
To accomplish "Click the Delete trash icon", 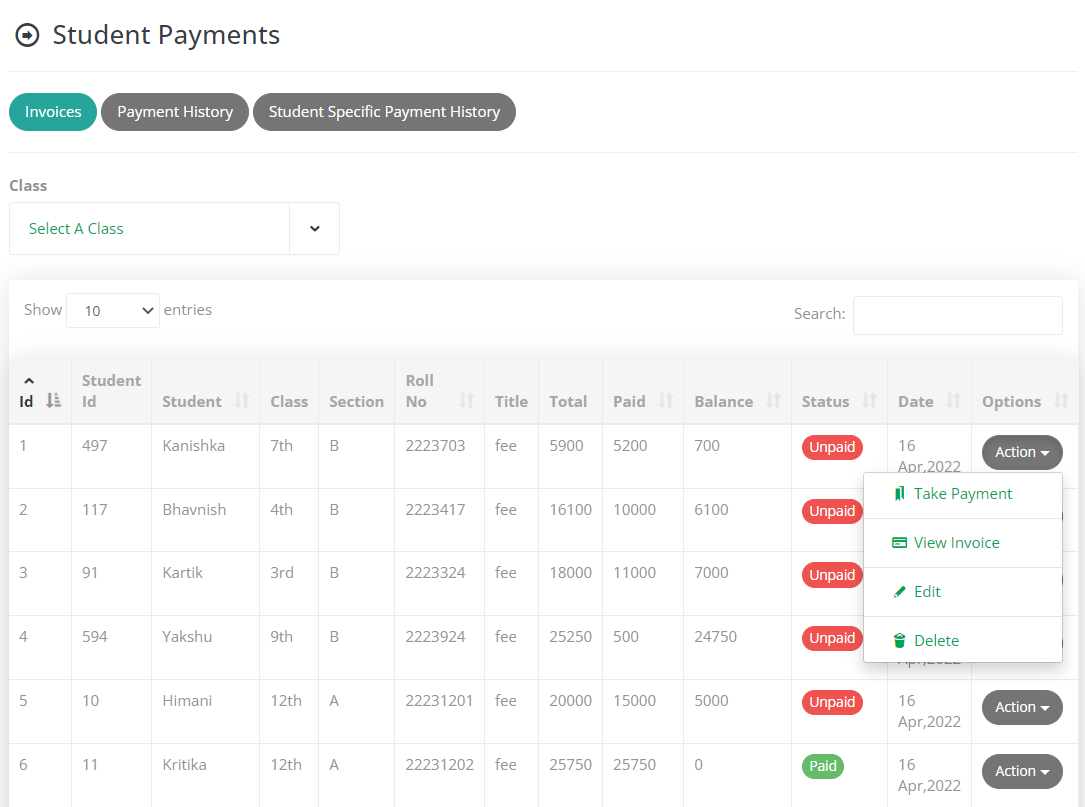I will coord(900,640).
